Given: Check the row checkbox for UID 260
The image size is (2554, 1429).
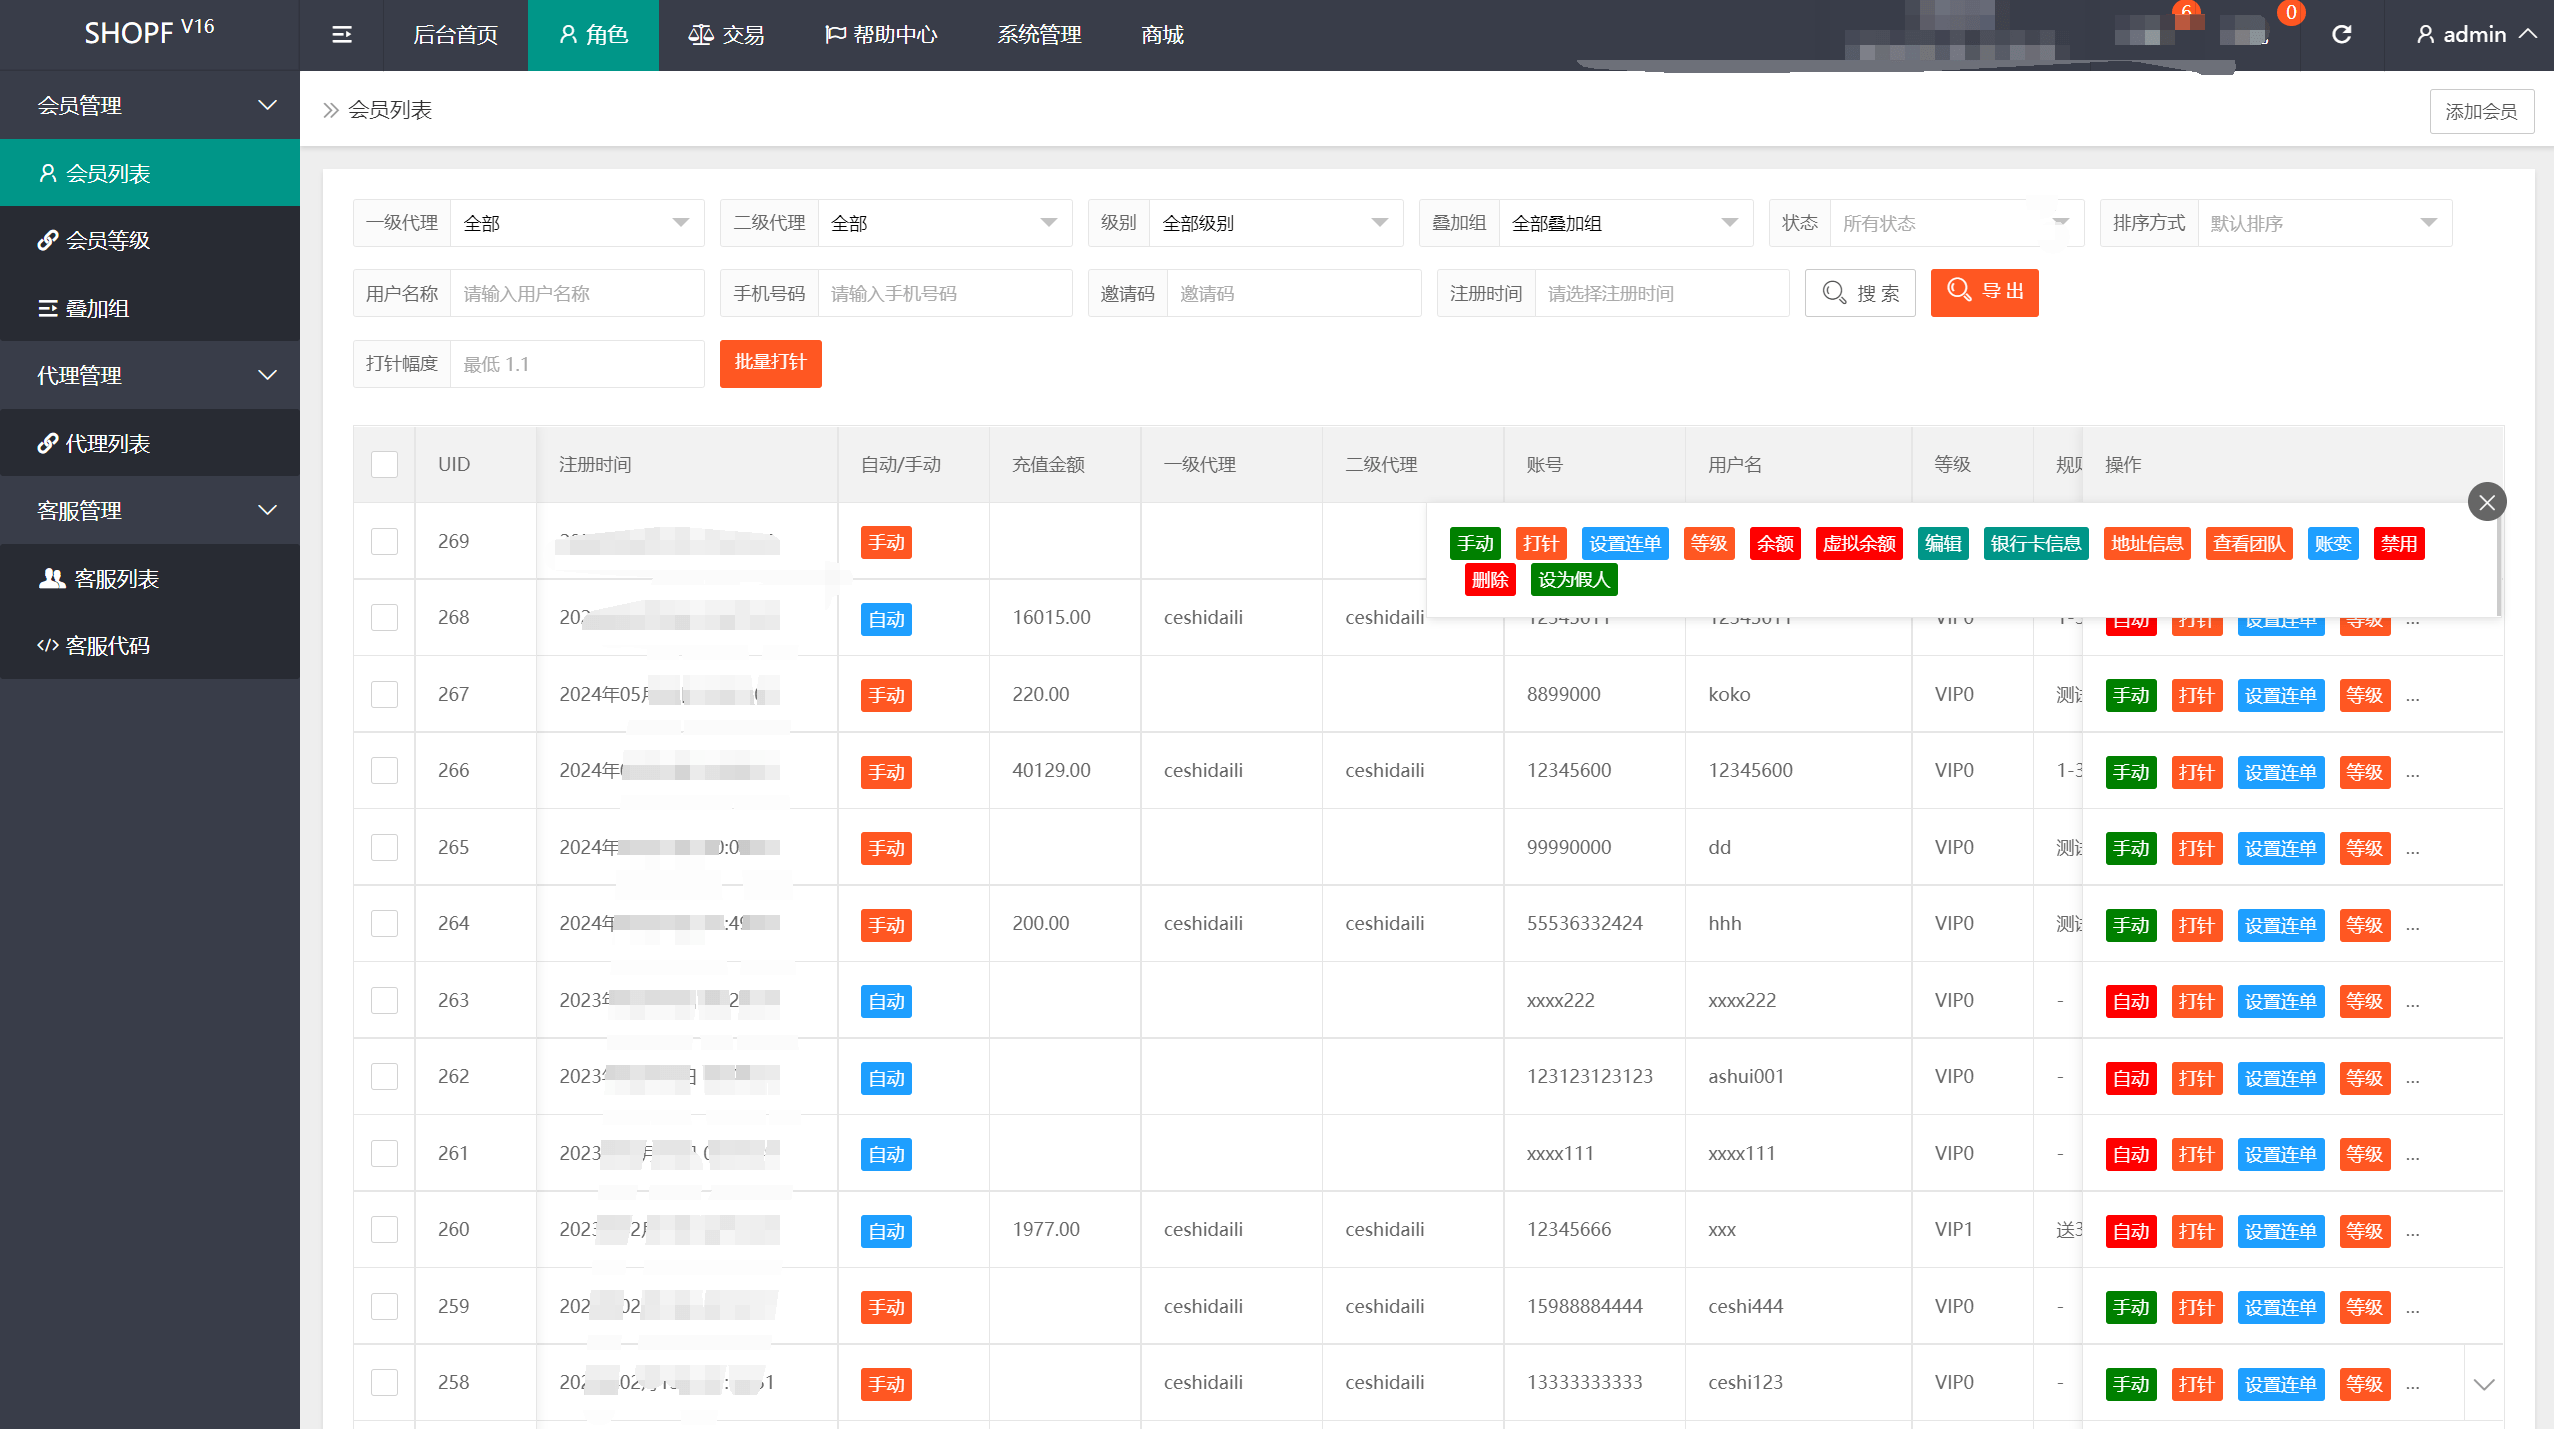Looking at the screenshot, I should coord(384,1229).
